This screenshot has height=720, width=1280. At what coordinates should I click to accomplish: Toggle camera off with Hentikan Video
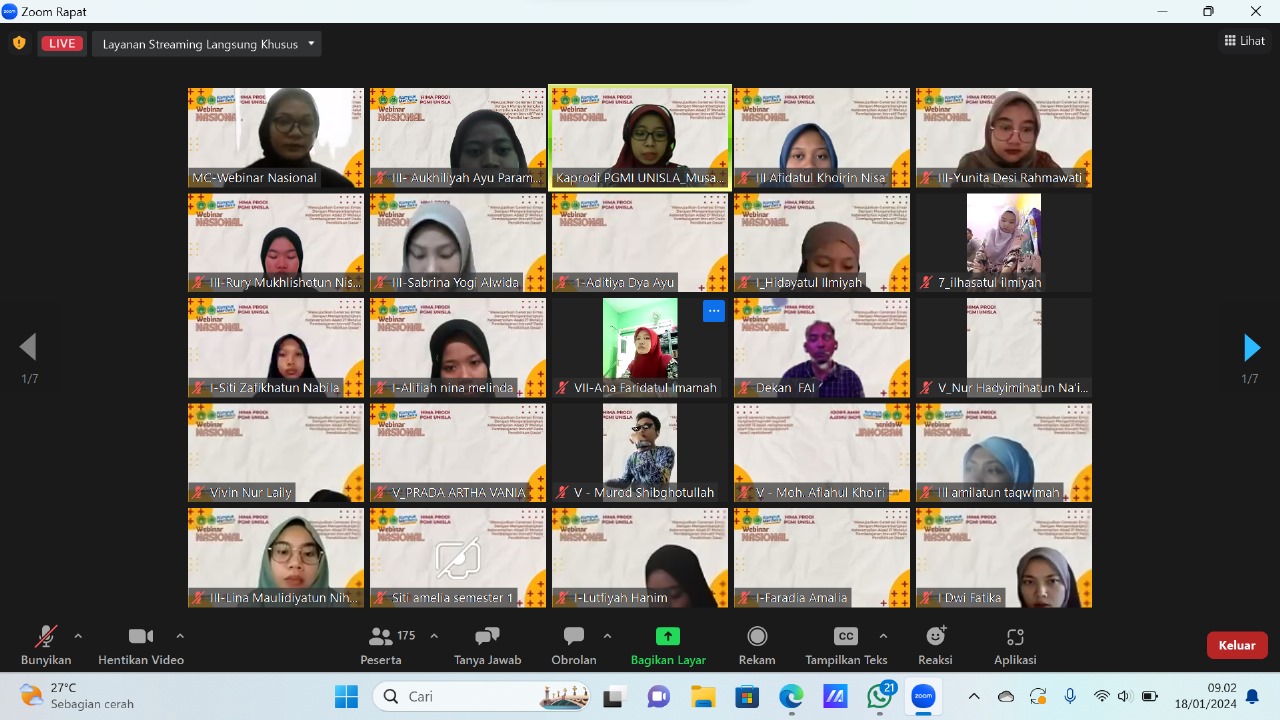tap(140, 645)
